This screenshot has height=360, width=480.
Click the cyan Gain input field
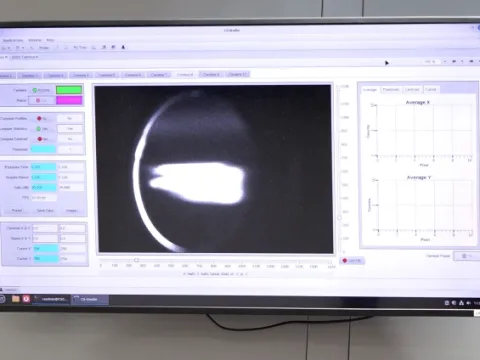point(44,187)
